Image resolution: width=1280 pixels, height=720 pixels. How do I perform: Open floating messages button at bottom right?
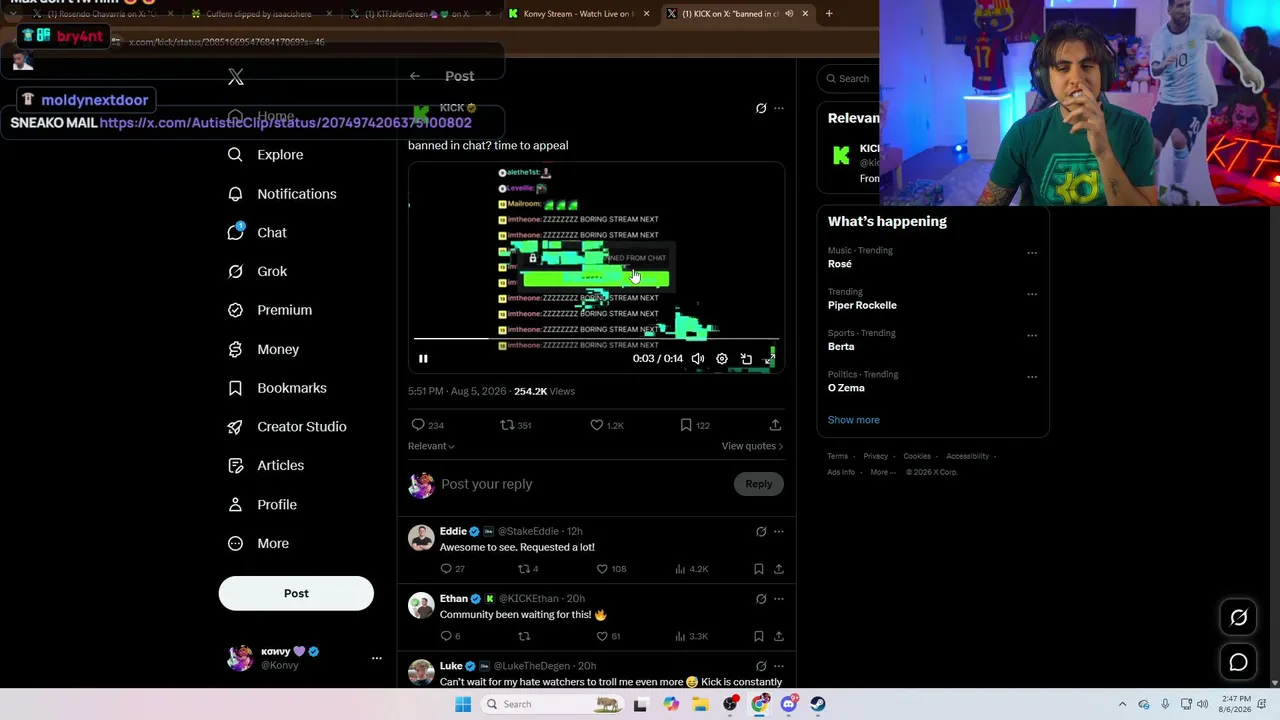(1239, 662)
